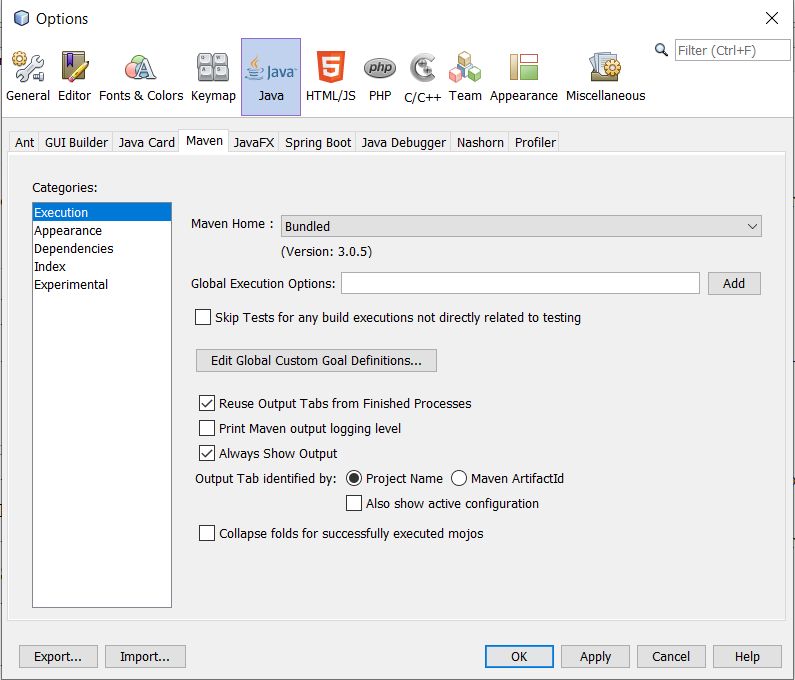
Task: Select the Java options category
Action: click(271, 77)
